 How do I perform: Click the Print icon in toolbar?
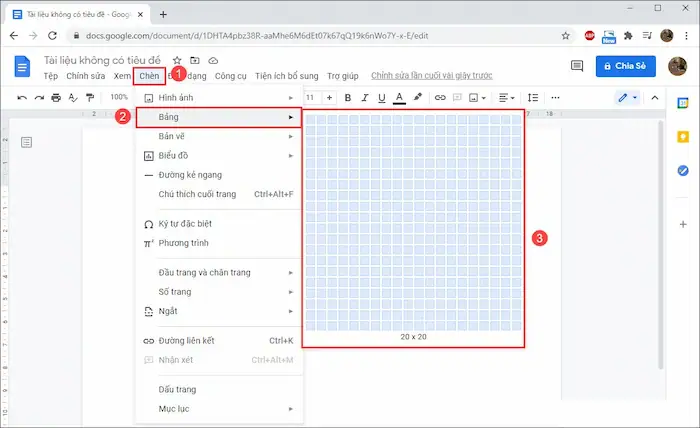pos(56,97)
